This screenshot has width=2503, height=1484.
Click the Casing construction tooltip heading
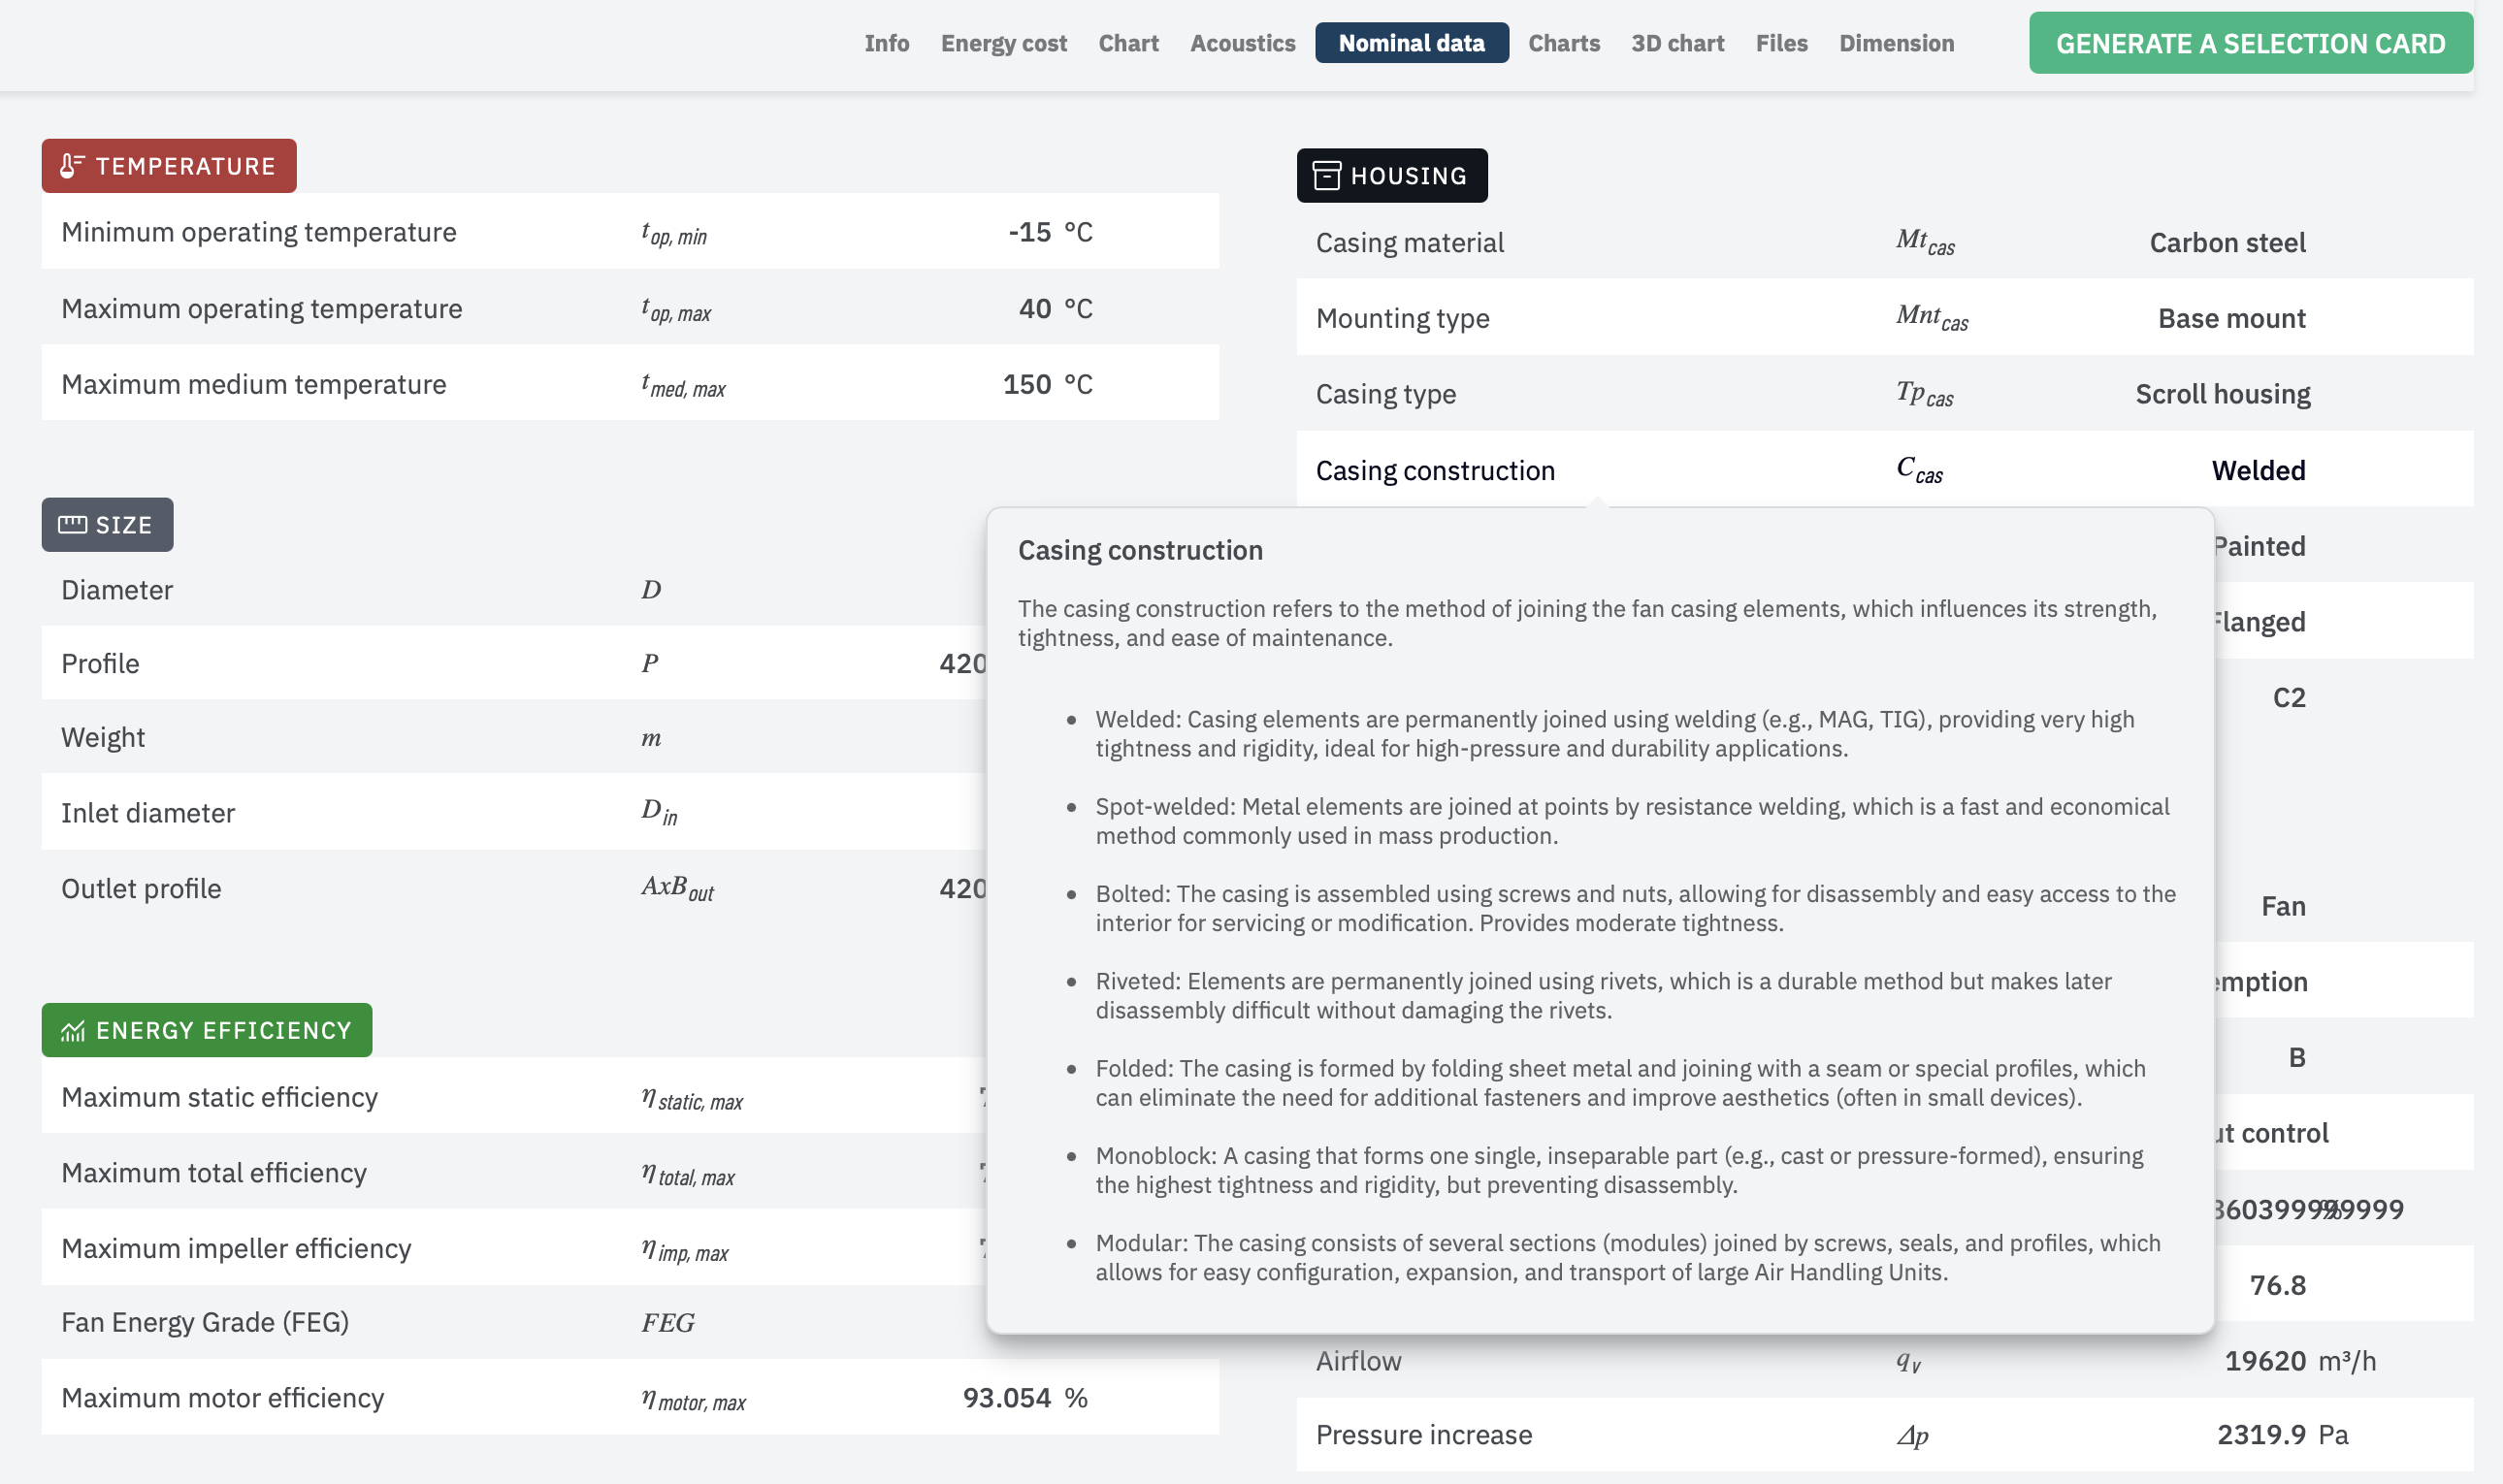[x=1140, y=551]
